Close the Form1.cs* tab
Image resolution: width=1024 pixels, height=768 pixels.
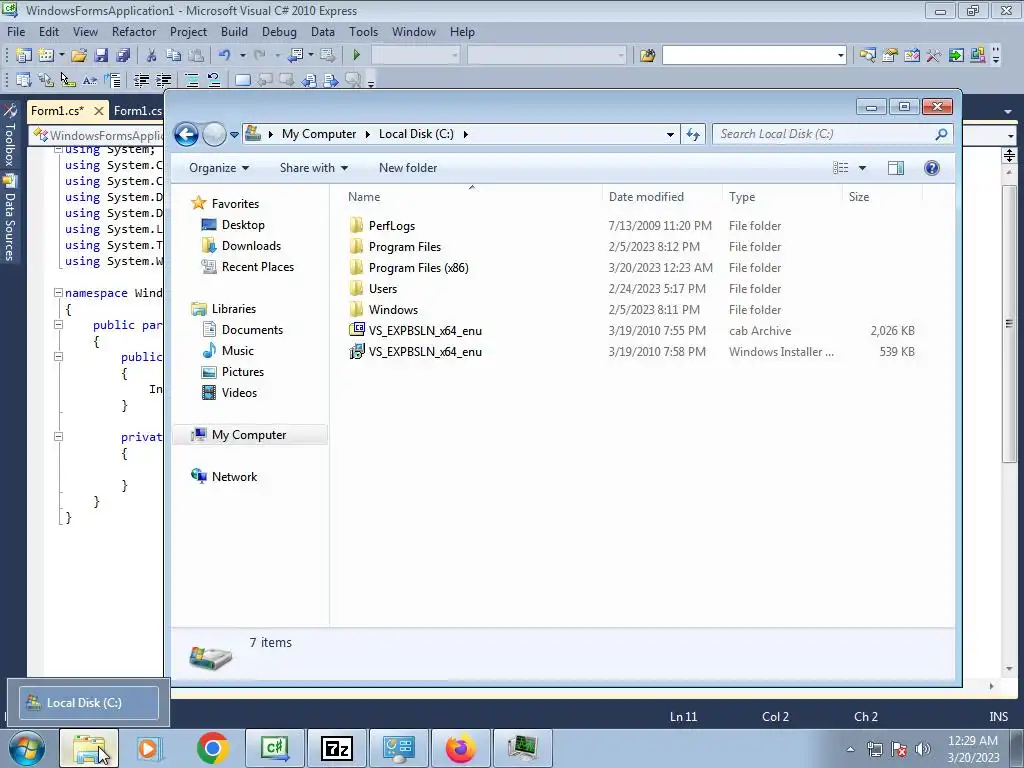pyautogui.click(x=99, y=111)
